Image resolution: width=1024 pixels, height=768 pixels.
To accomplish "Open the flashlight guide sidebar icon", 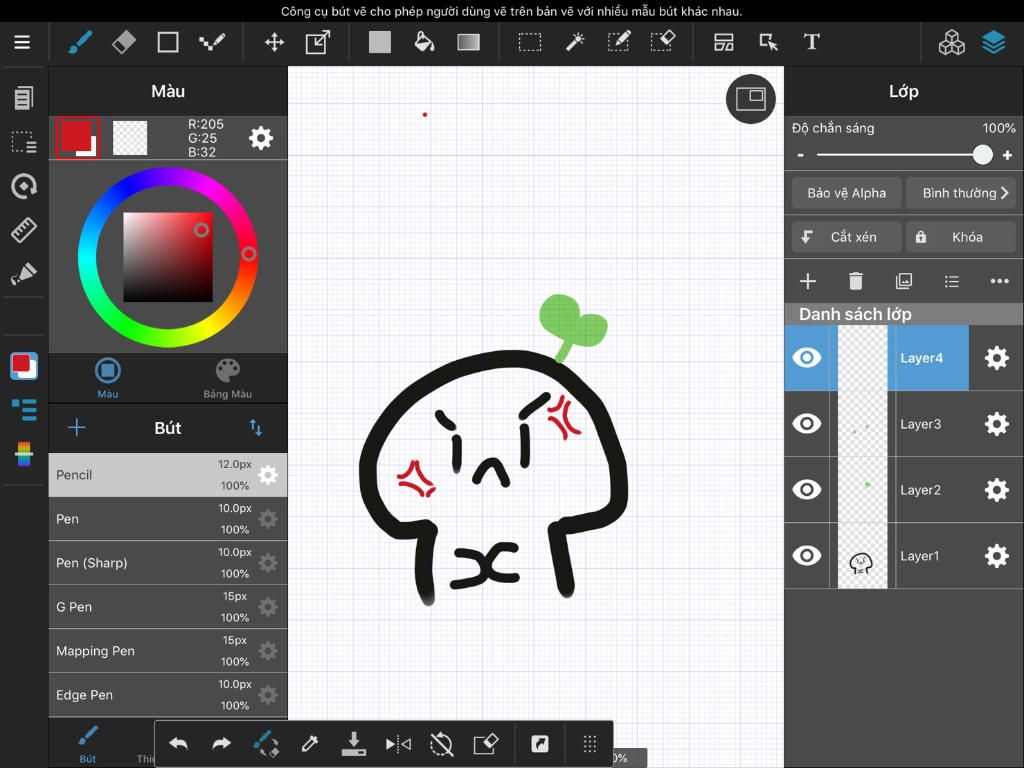I will coord(24,274).
